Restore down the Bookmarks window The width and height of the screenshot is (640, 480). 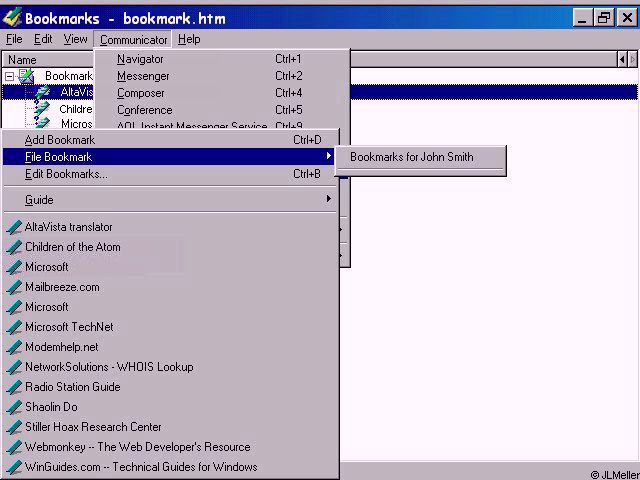click(604, 18)
